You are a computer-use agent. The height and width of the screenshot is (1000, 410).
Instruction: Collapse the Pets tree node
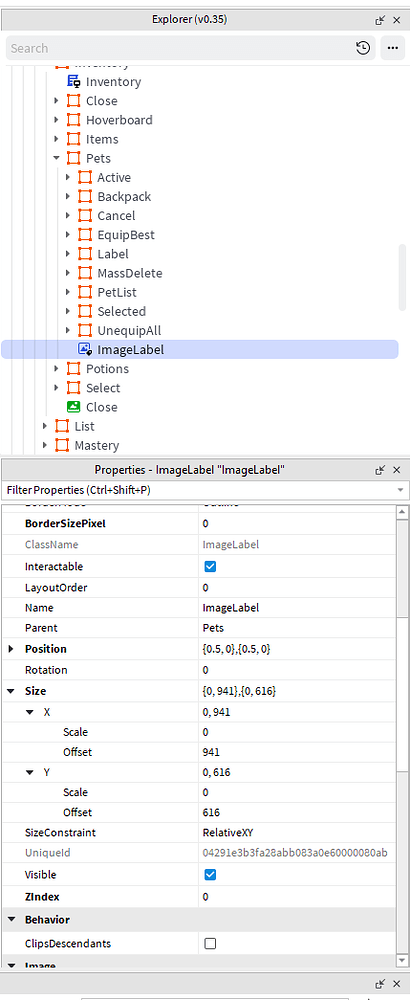[x=57, y=158]
